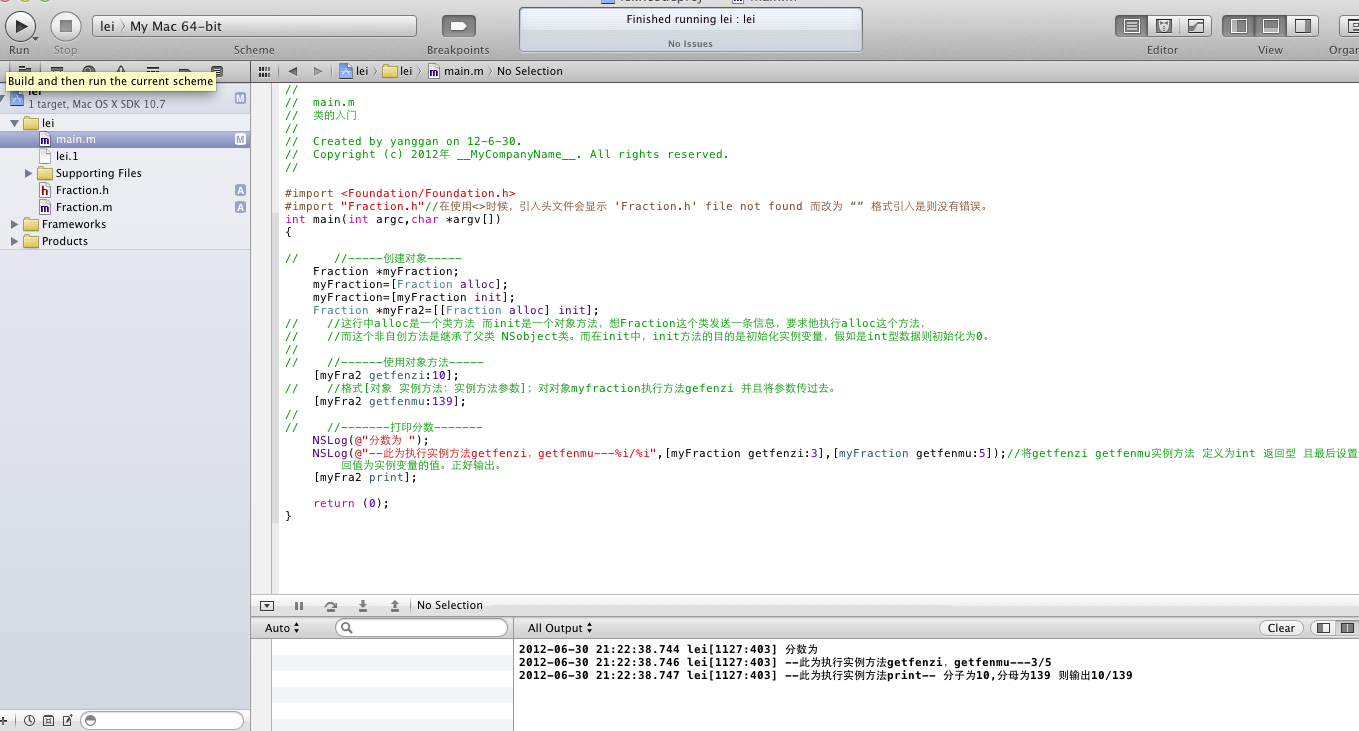Viewport: 1359px width, 731px height.
Task: Select Supporting Files folder in navigator
Action: (125, 173)
